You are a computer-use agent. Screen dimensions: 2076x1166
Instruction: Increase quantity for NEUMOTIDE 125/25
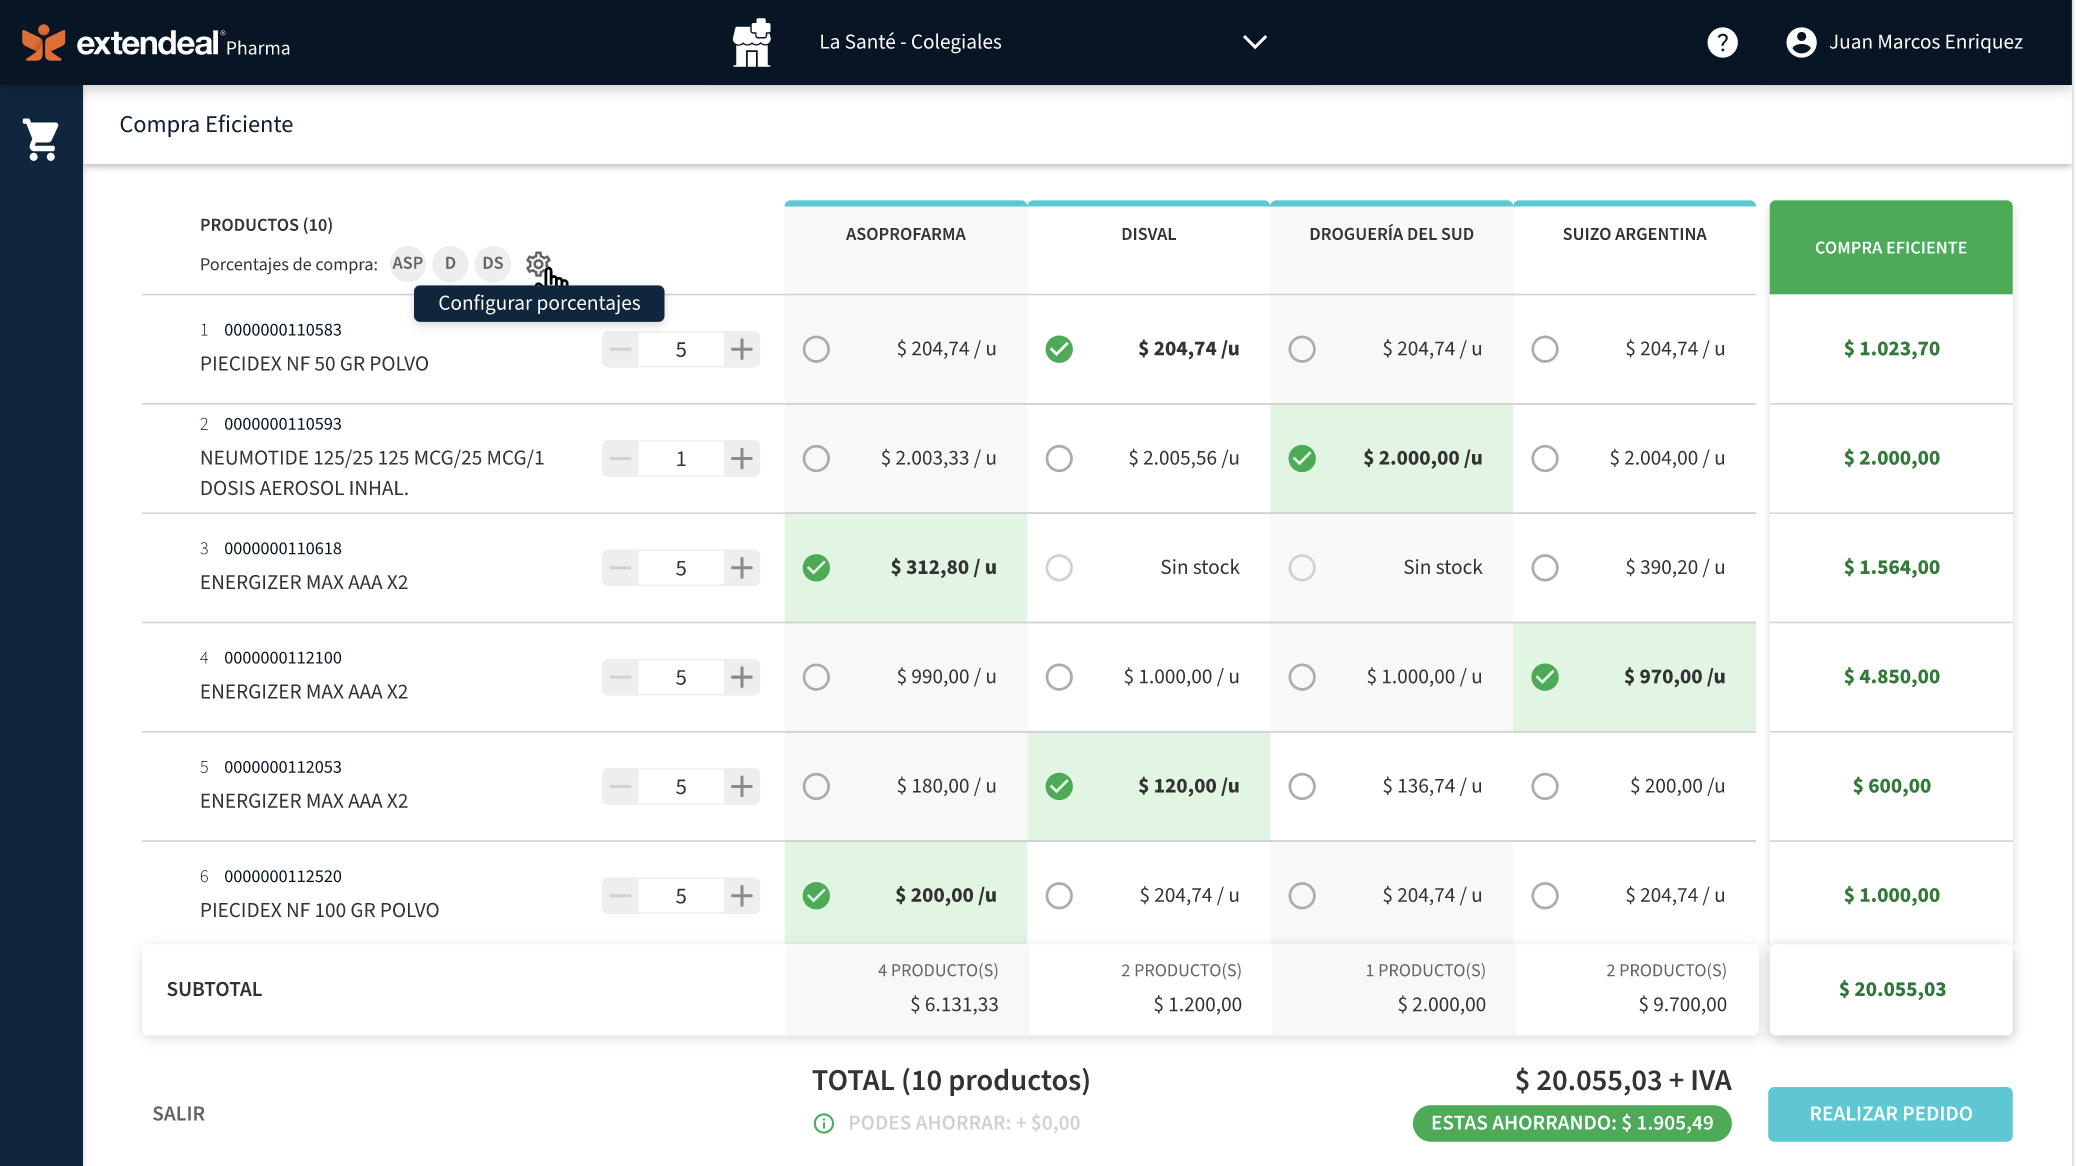click(741, 459)
